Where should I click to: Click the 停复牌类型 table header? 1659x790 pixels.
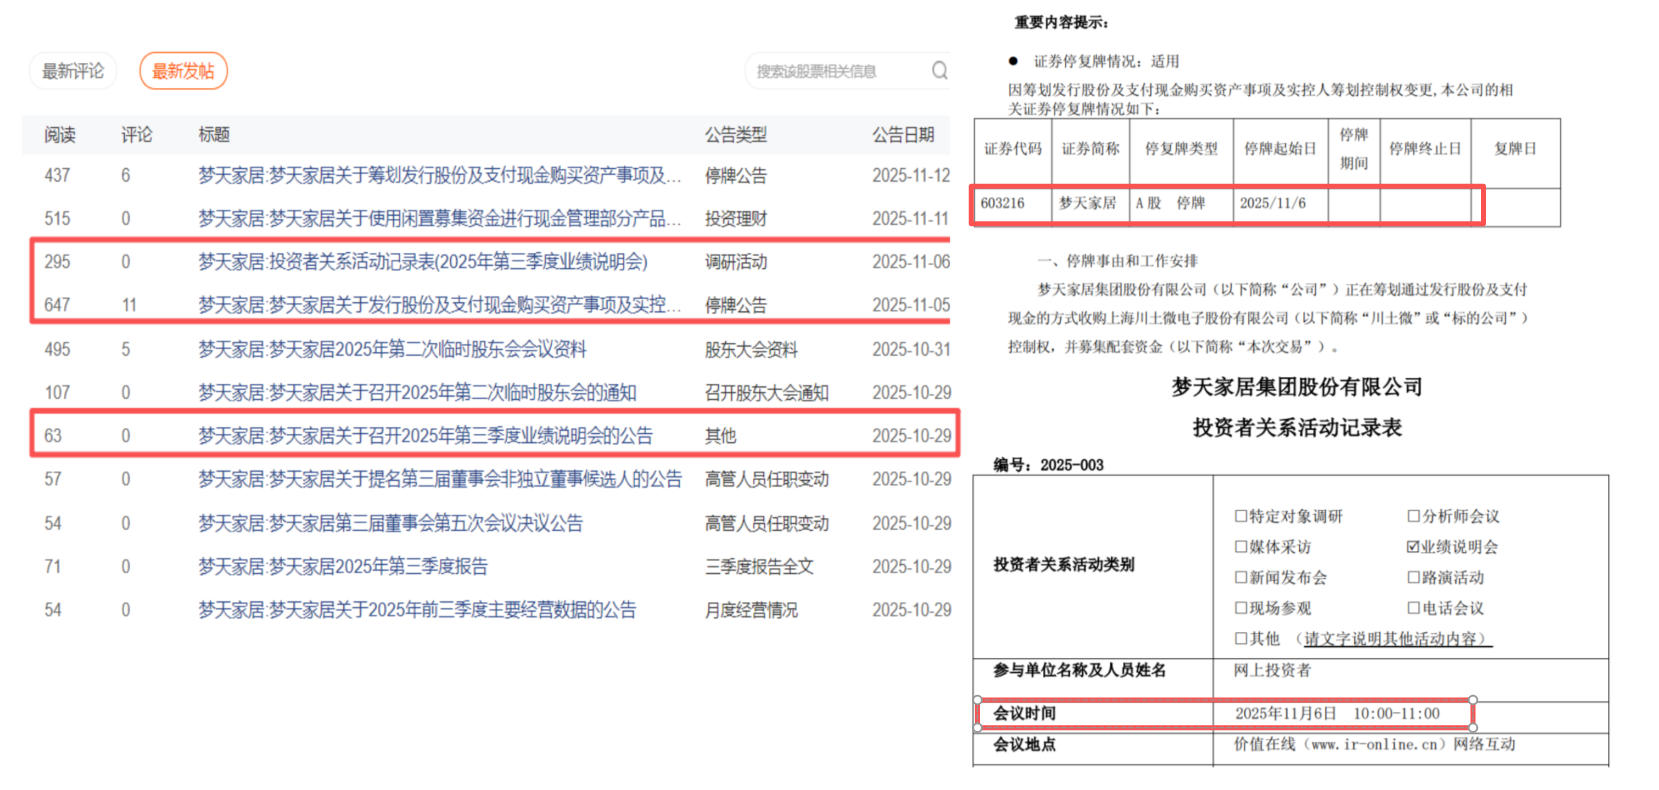[x=1181, y=149]
